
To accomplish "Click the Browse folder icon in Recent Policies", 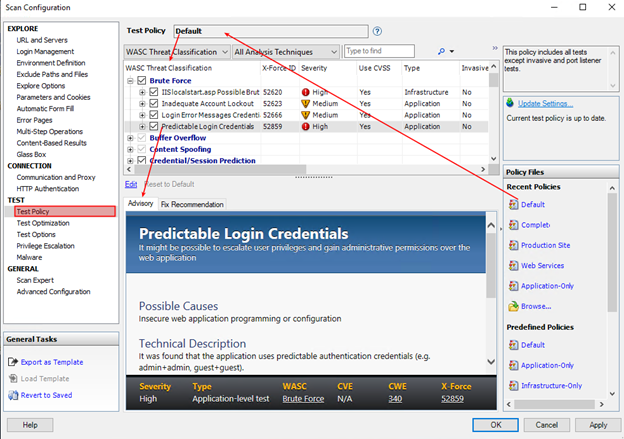I will pos(513,306).
